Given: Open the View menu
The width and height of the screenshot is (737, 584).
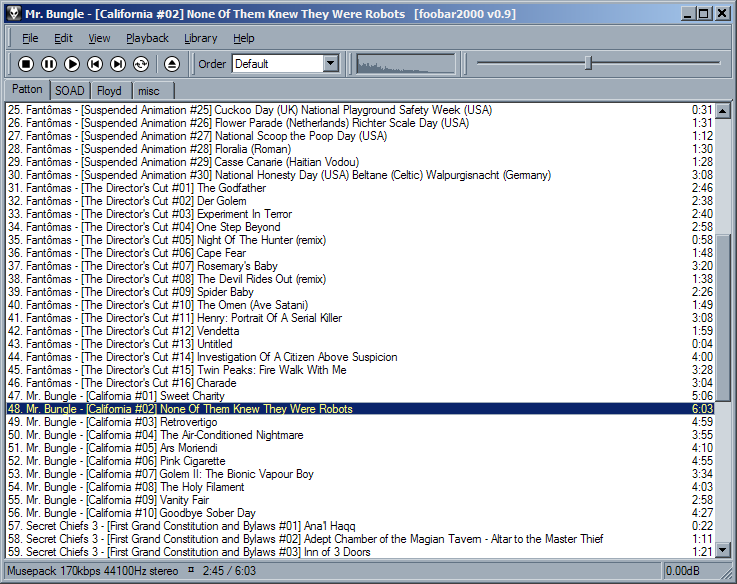Looking at the screenshot, I should (99, 38).
